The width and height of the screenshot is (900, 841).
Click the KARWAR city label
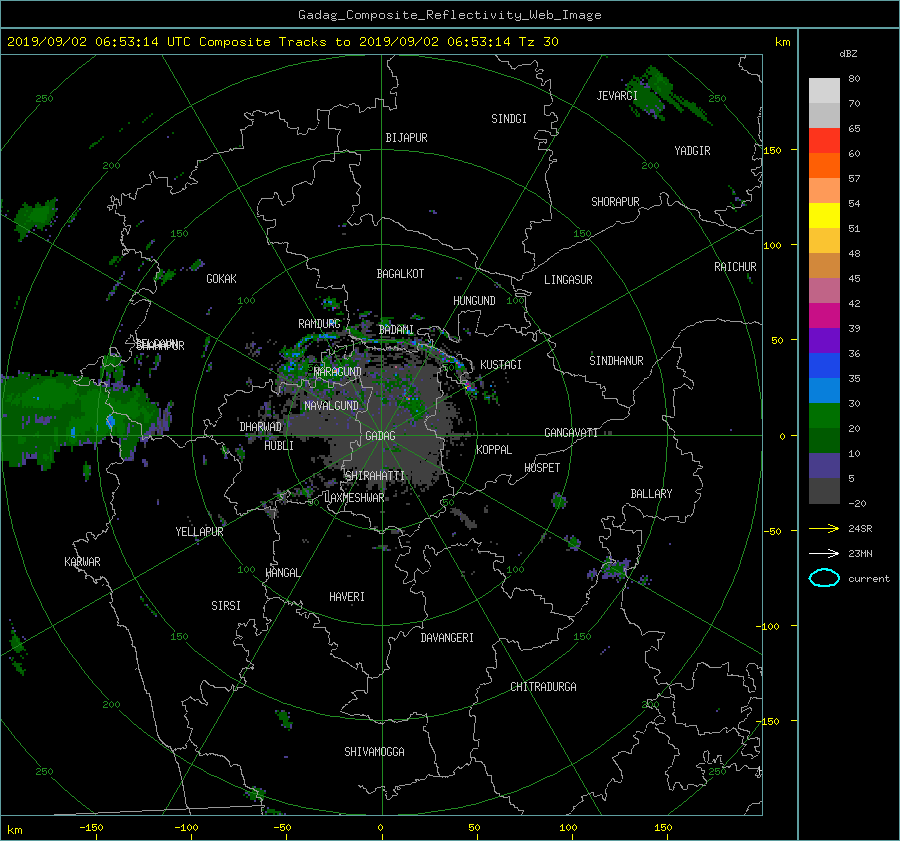pos(82,562)
